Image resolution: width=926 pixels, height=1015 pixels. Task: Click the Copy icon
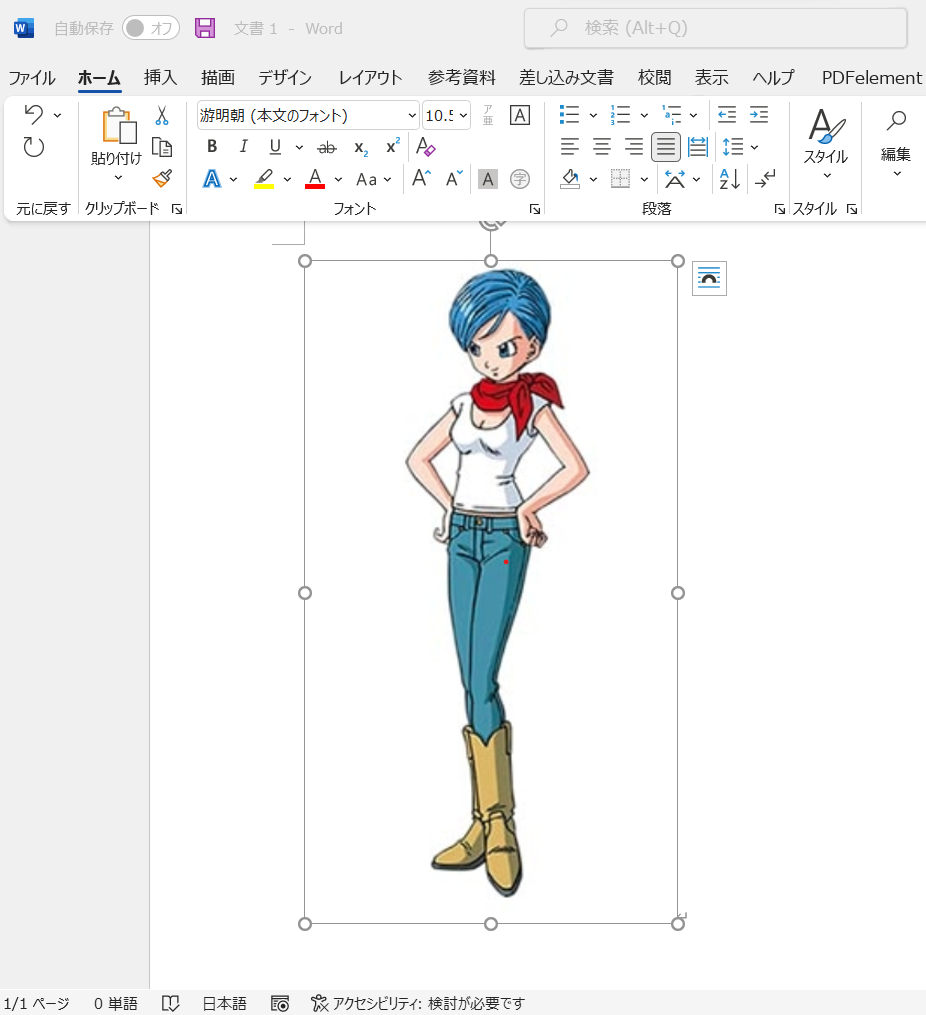tap(162, 147)
